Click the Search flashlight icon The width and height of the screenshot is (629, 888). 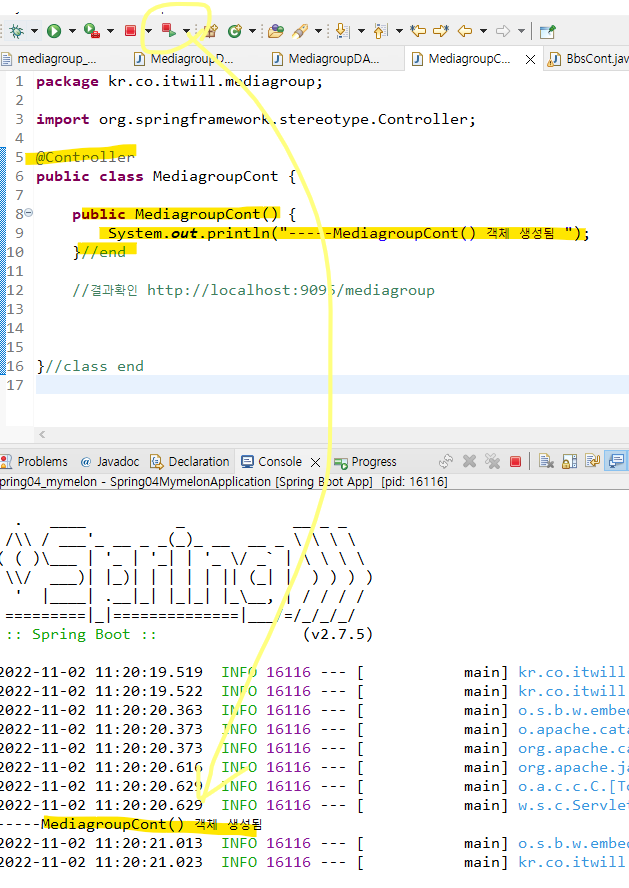[x=300, y=31]
